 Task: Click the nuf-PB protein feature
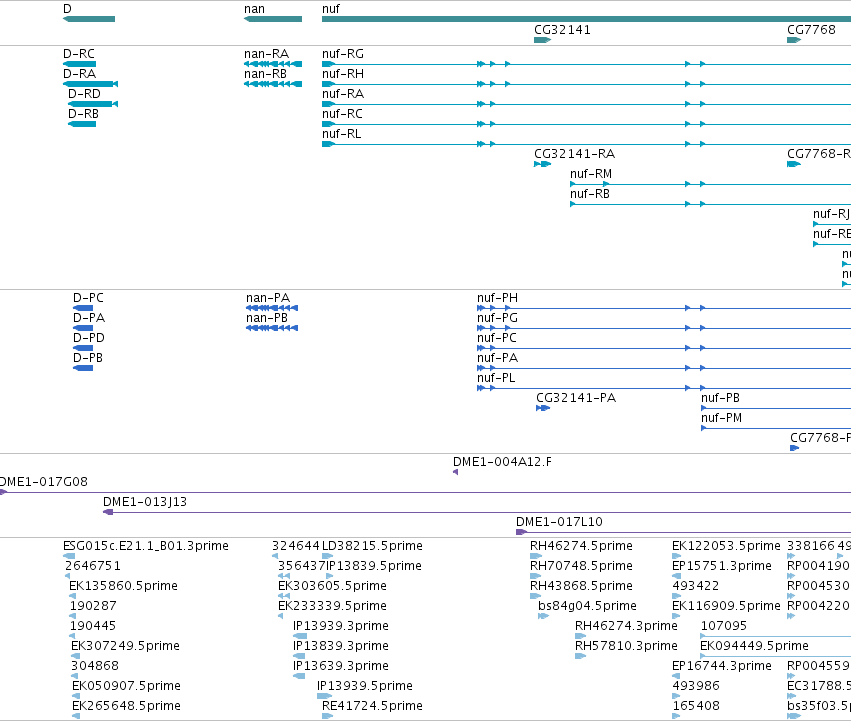pos(776,408)
